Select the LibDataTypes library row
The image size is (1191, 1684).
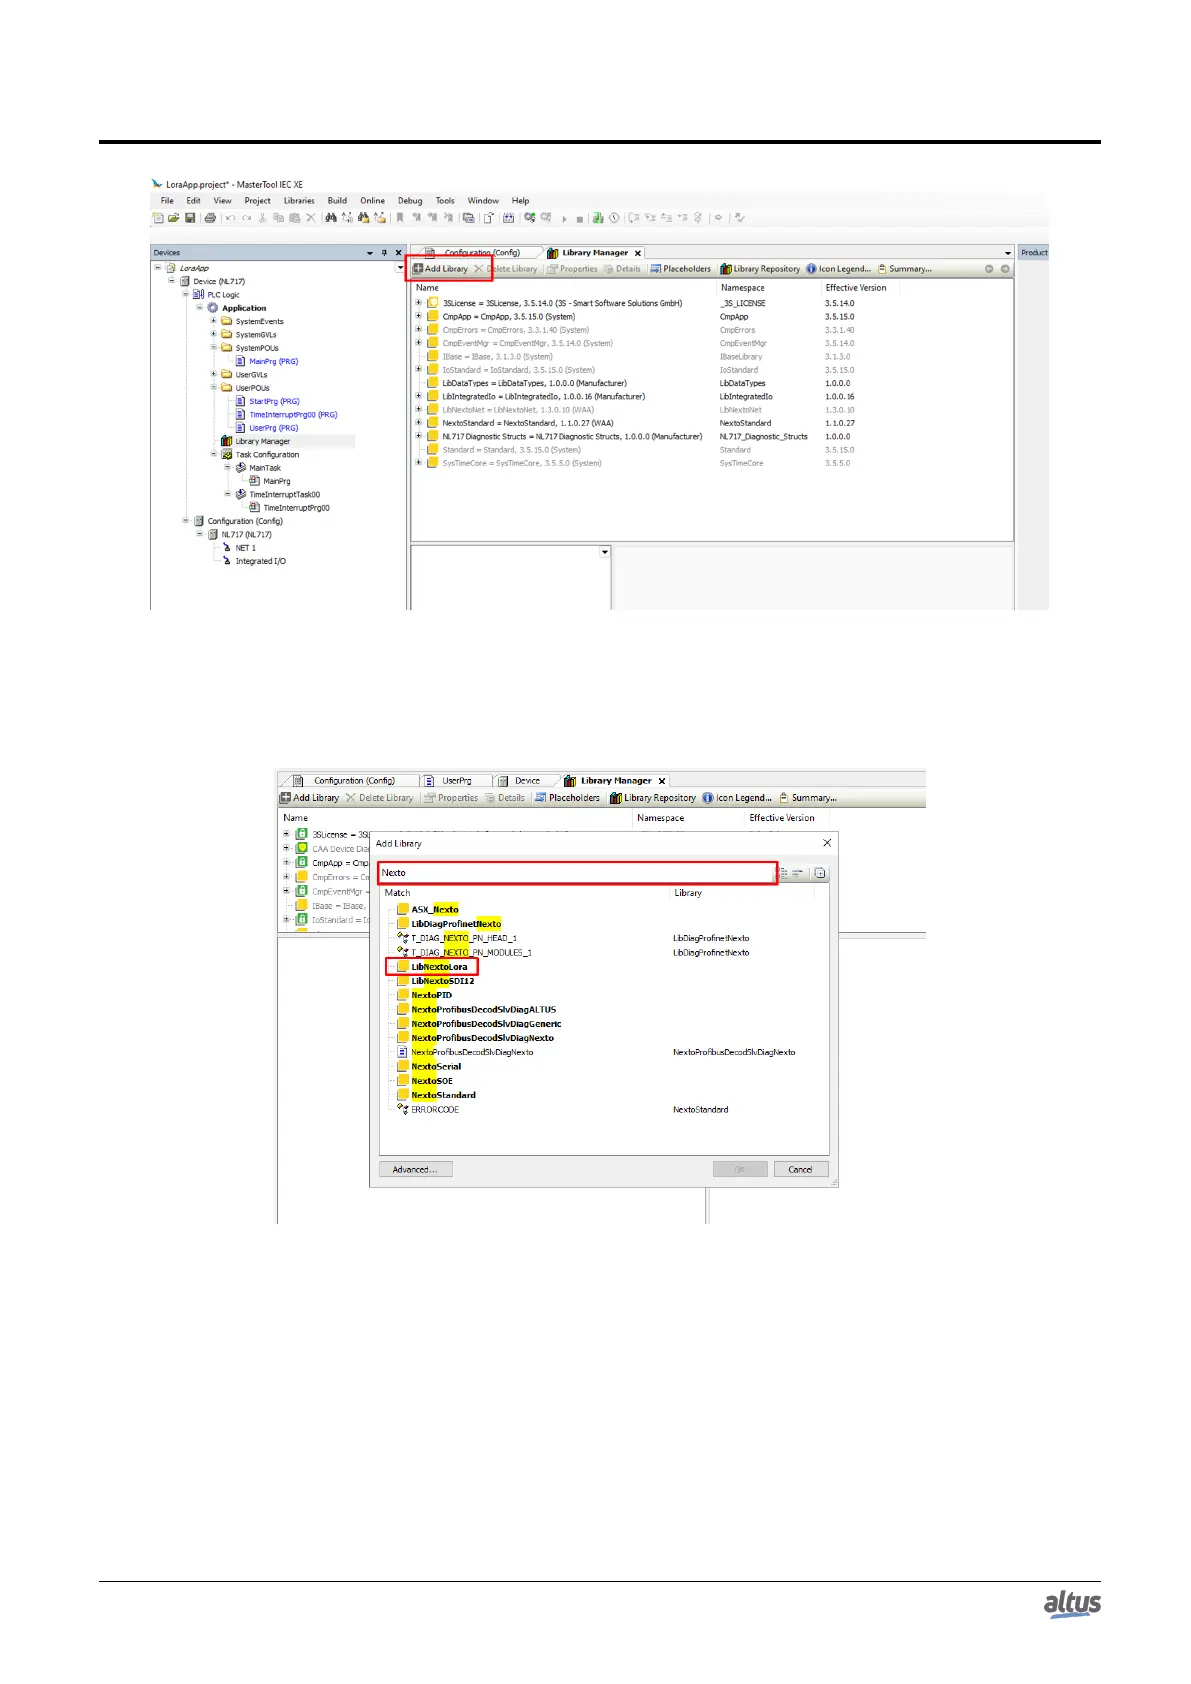534,383
